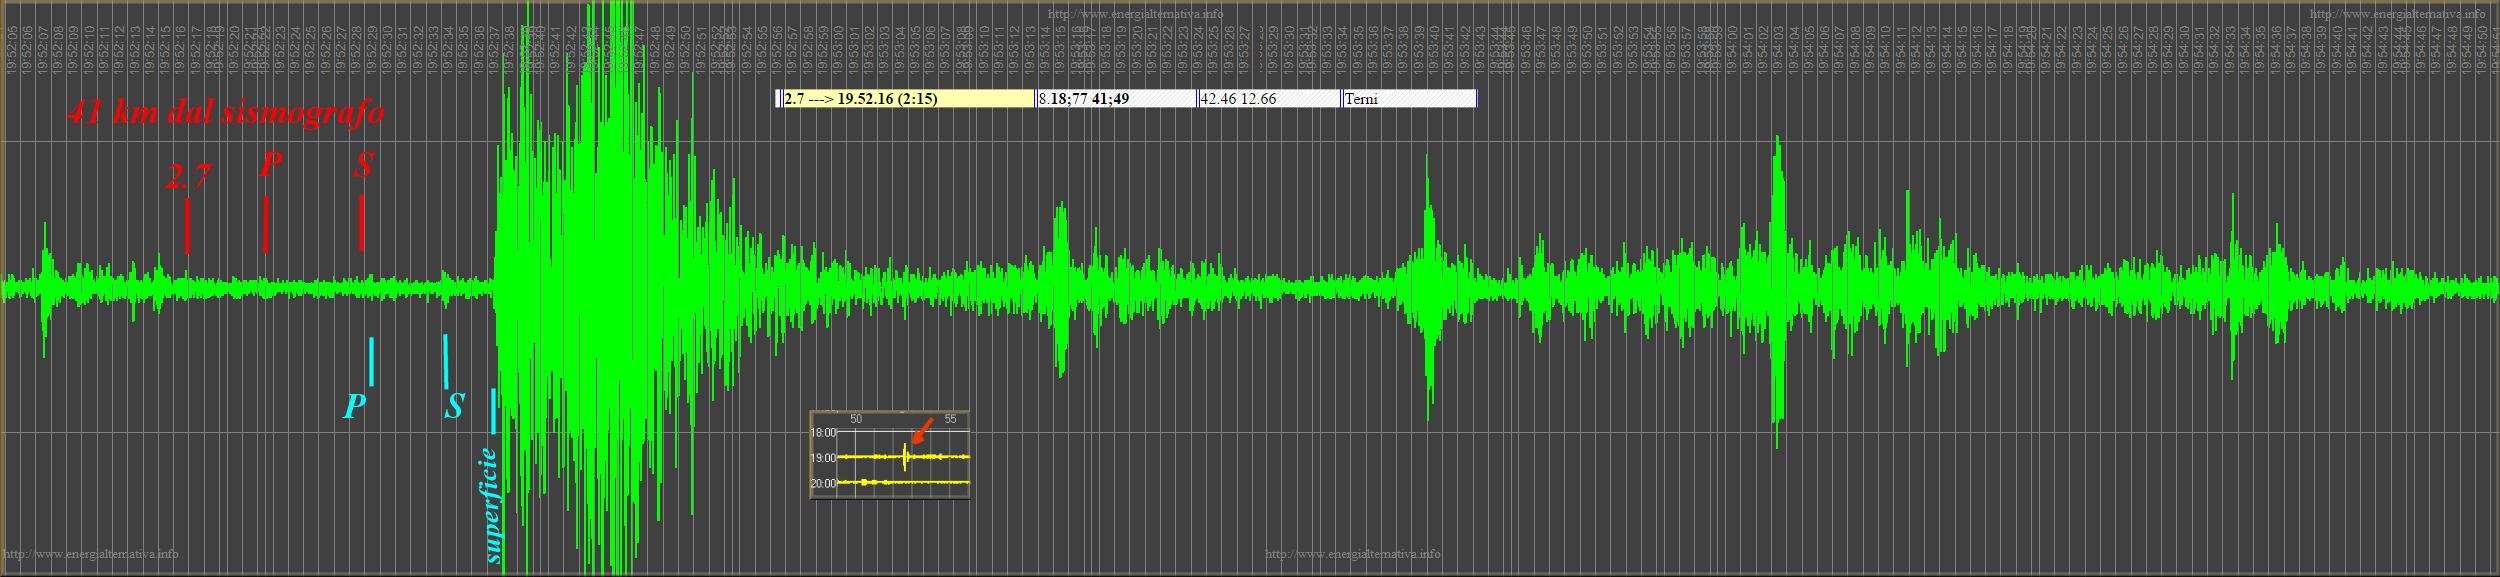Click cyan marker line above cyan 'S'

[446, 361]
